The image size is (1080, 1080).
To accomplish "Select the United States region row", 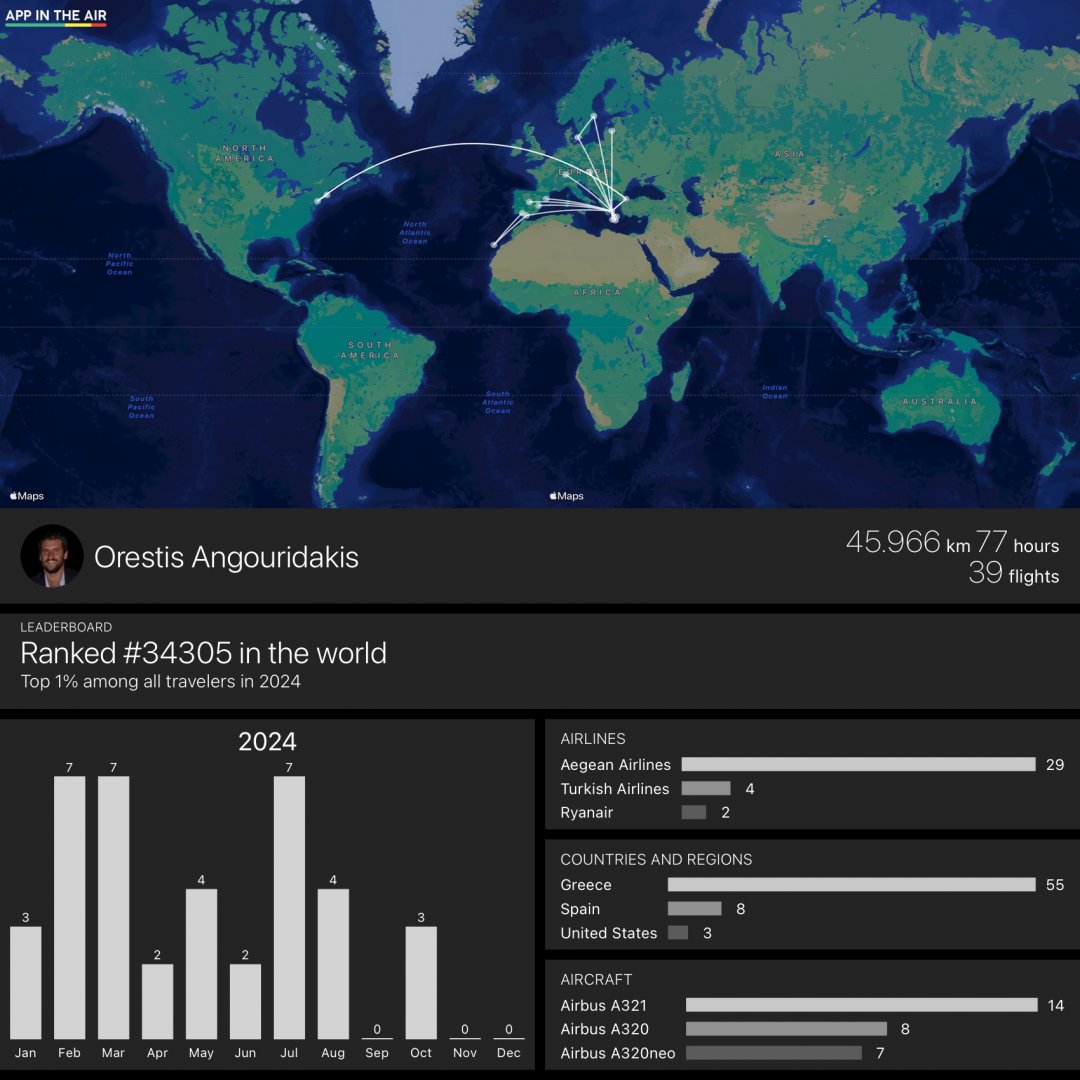I will click(x=608, y=933).
